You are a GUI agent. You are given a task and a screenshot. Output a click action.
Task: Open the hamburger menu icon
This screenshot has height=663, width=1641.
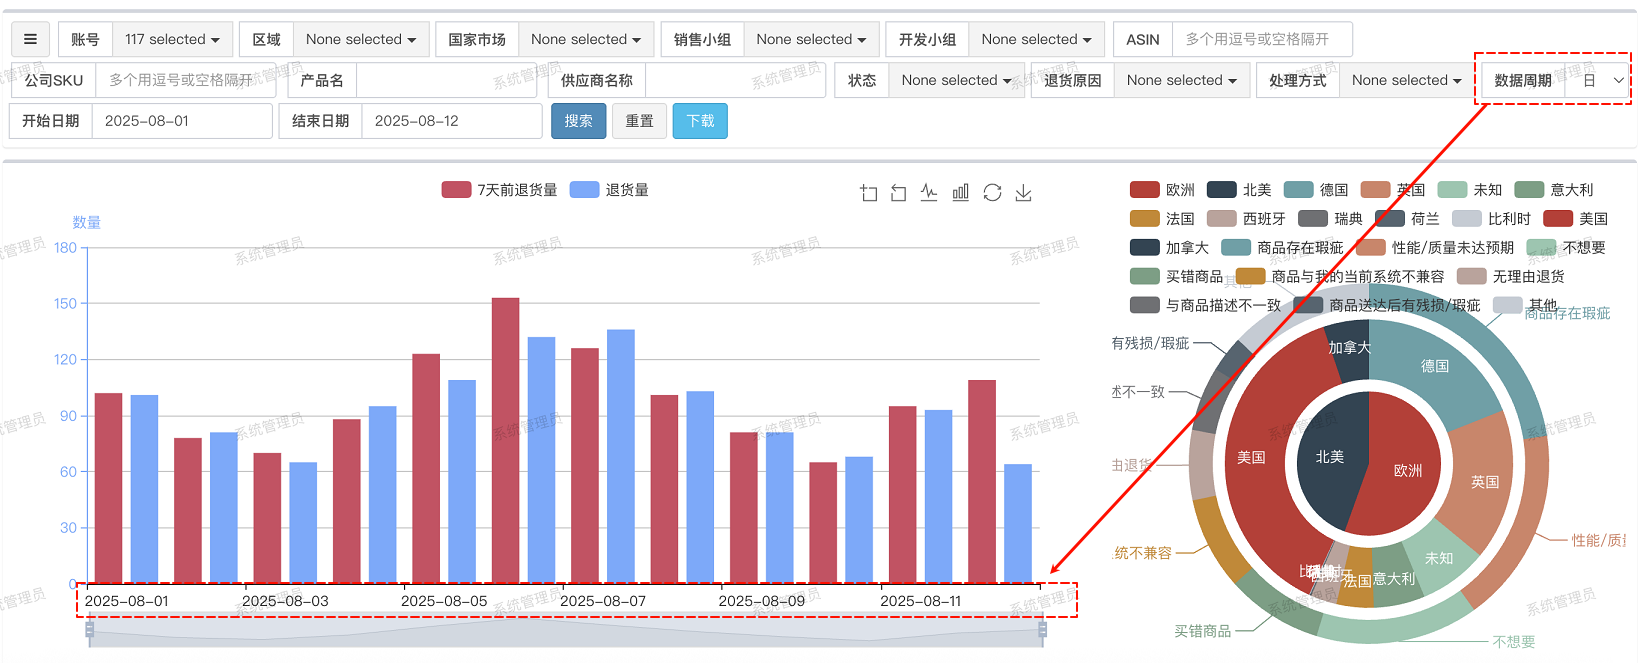[30, 39]
